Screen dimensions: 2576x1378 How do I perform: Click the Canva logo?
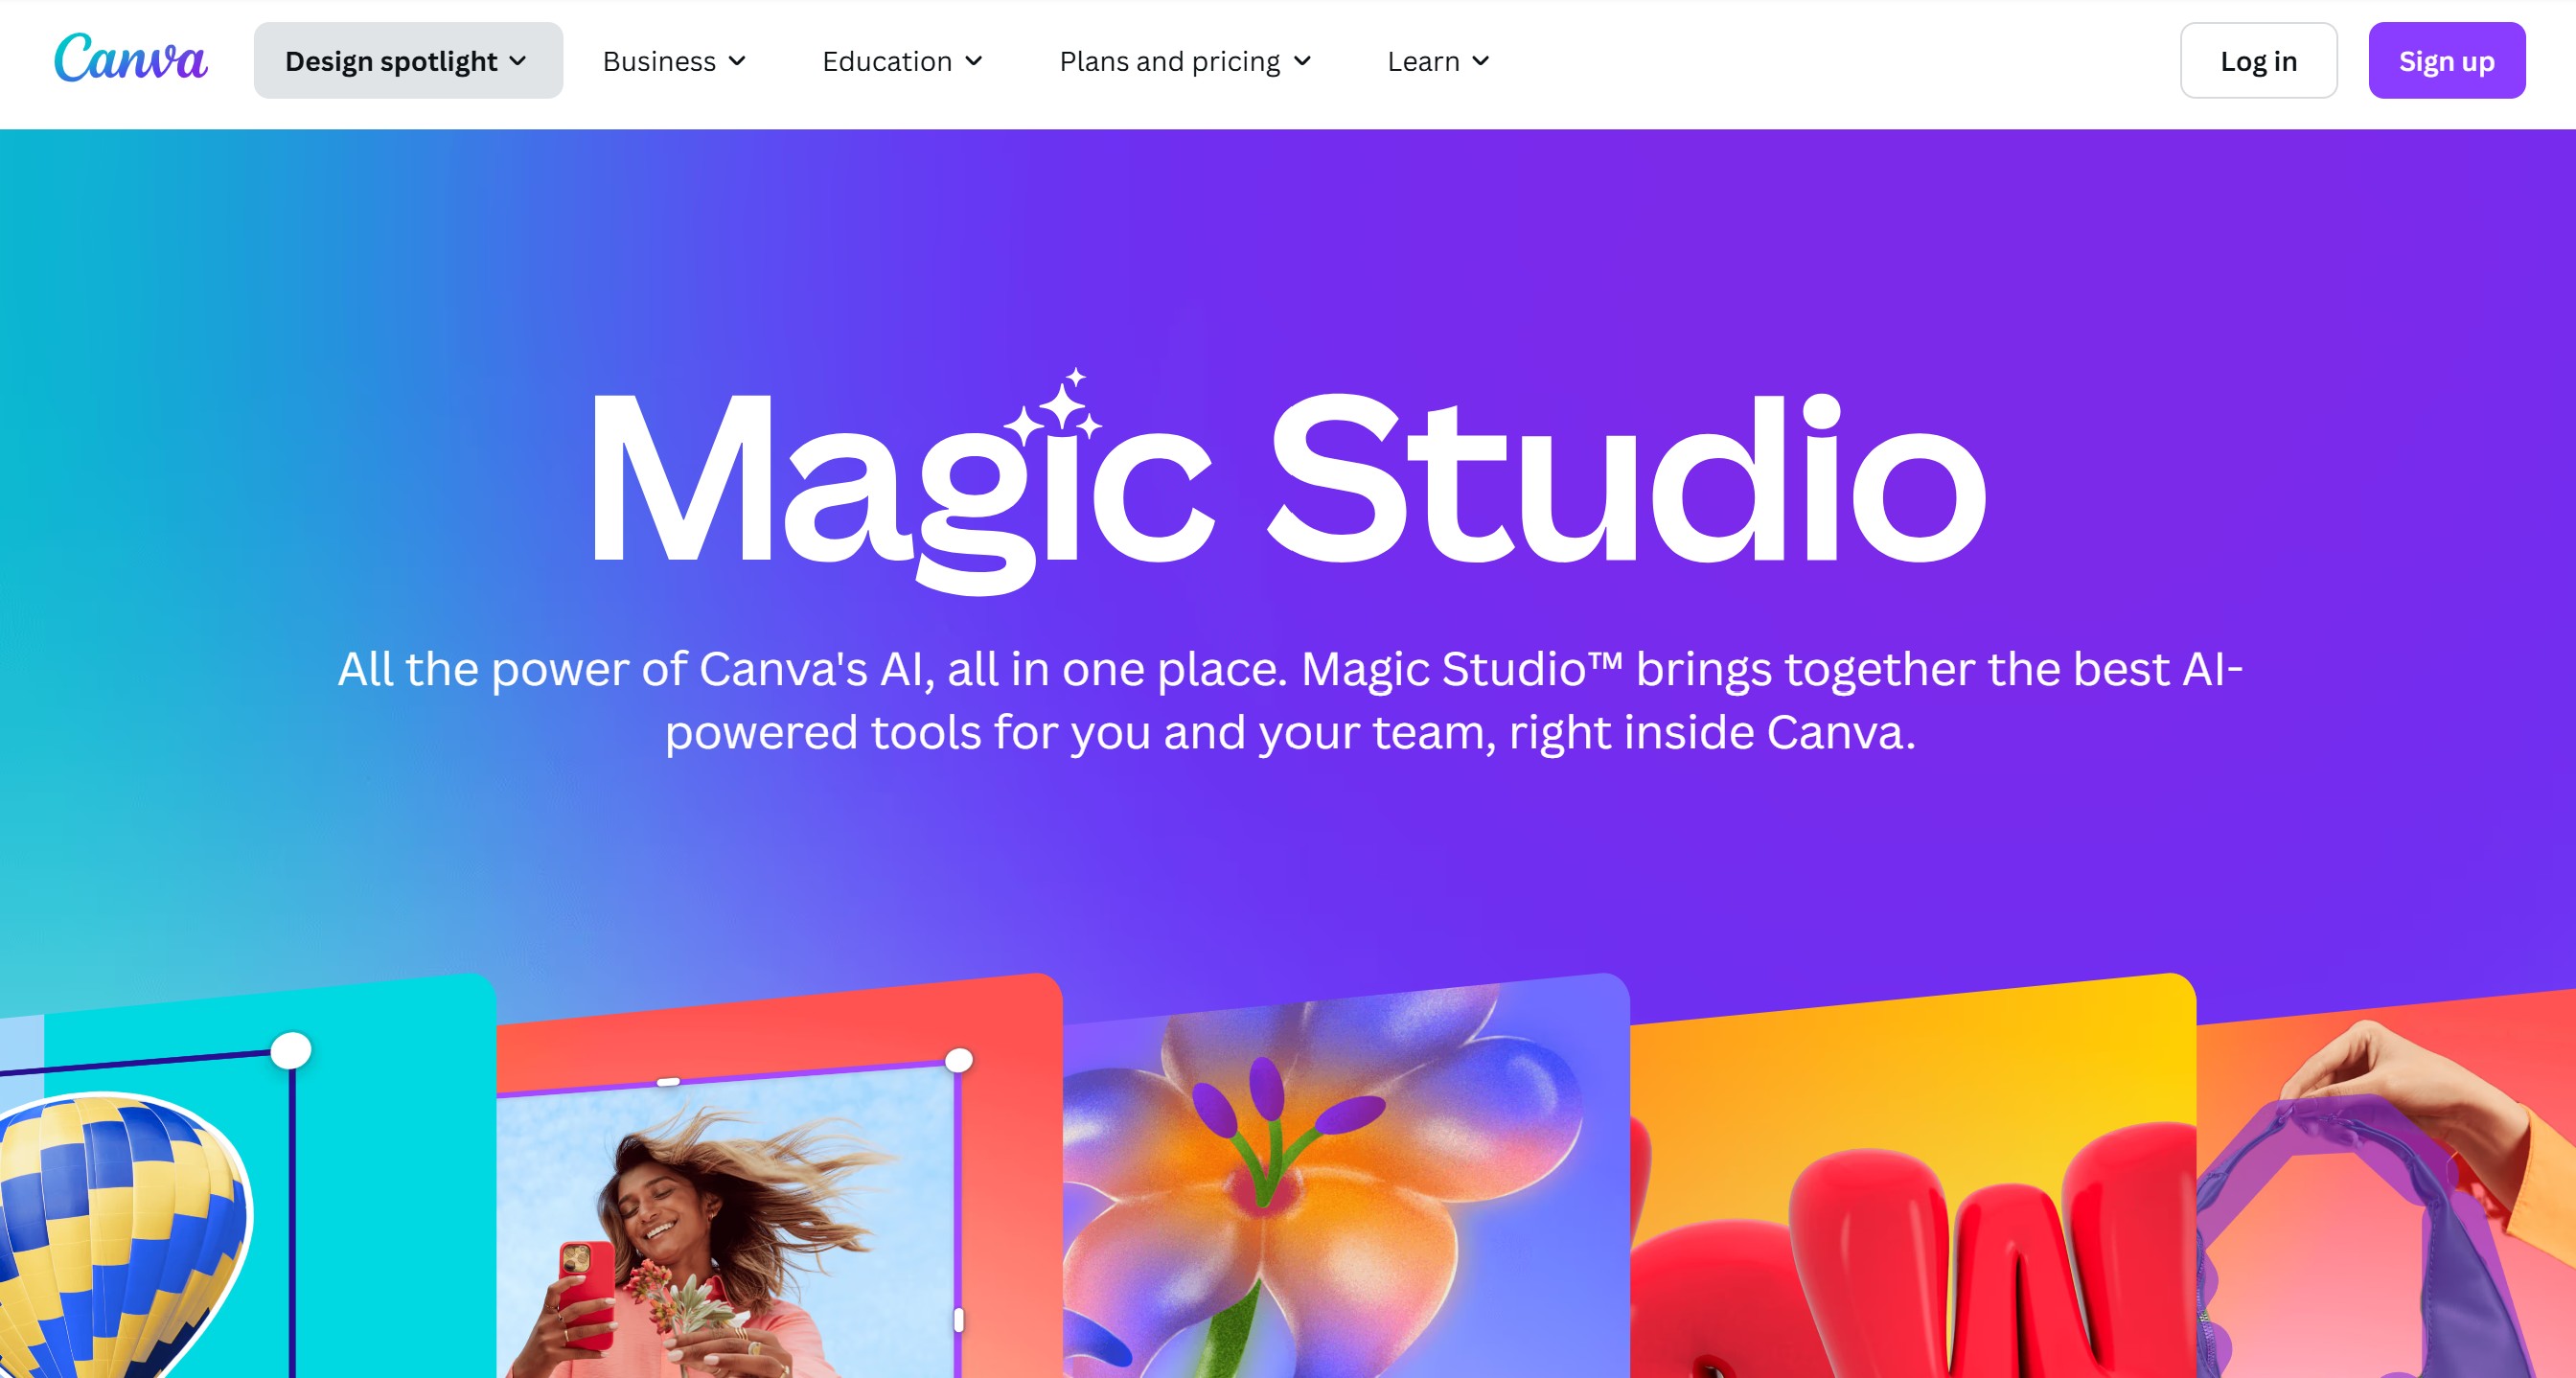tap(131, 58)
